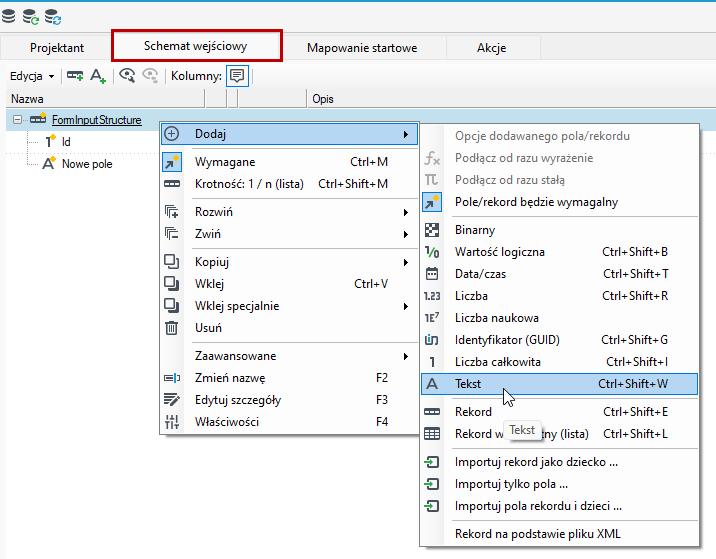The height and width of the screenshot is (559, 716).
Task: Expand the Rozwiń submenu arrow
Action: pyautogui.click(x=405, y=212)
